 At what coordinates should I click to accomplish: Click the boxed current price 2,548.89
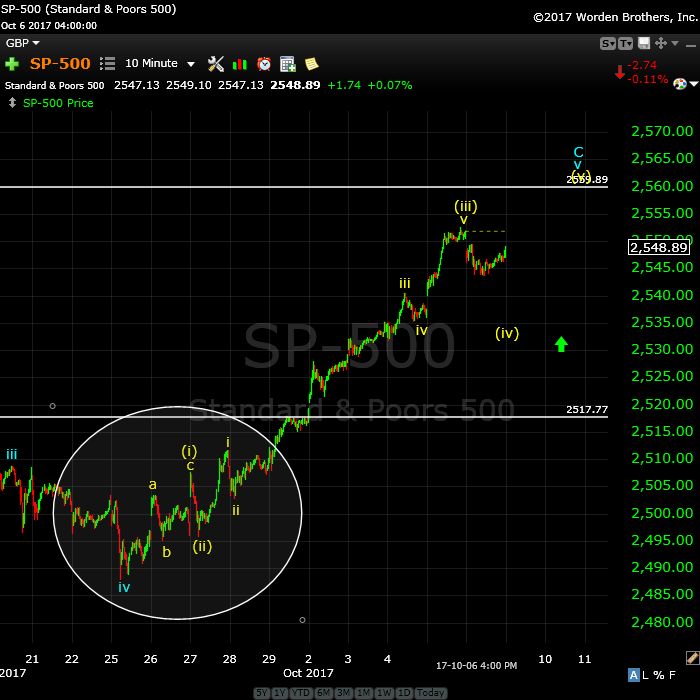point(658,247)
